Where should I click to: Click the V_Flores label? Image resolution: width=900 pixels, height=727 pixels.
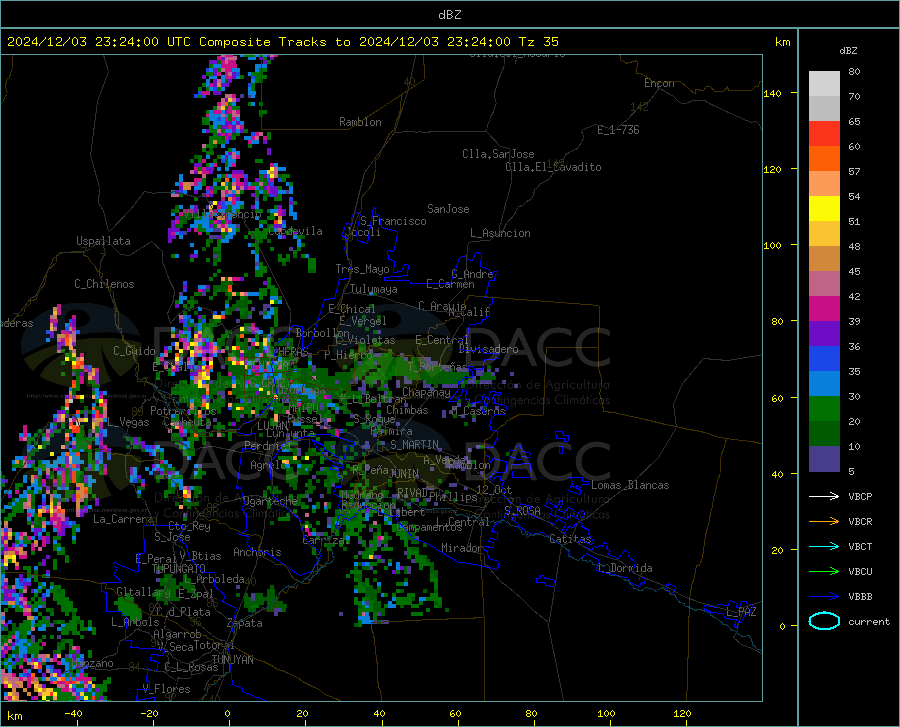pos(166,689)
